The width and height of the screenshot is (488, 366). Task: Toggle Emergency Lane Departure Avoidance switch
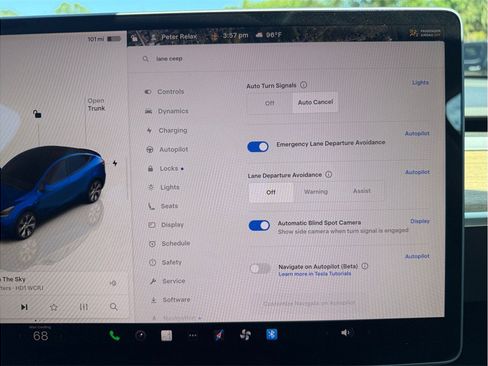click(258, 146)
